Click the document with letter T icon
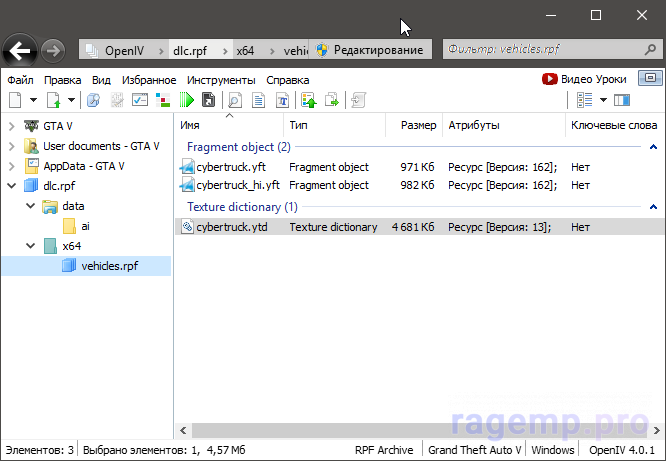This screenshot has width=666, height=461. point(282,100)
